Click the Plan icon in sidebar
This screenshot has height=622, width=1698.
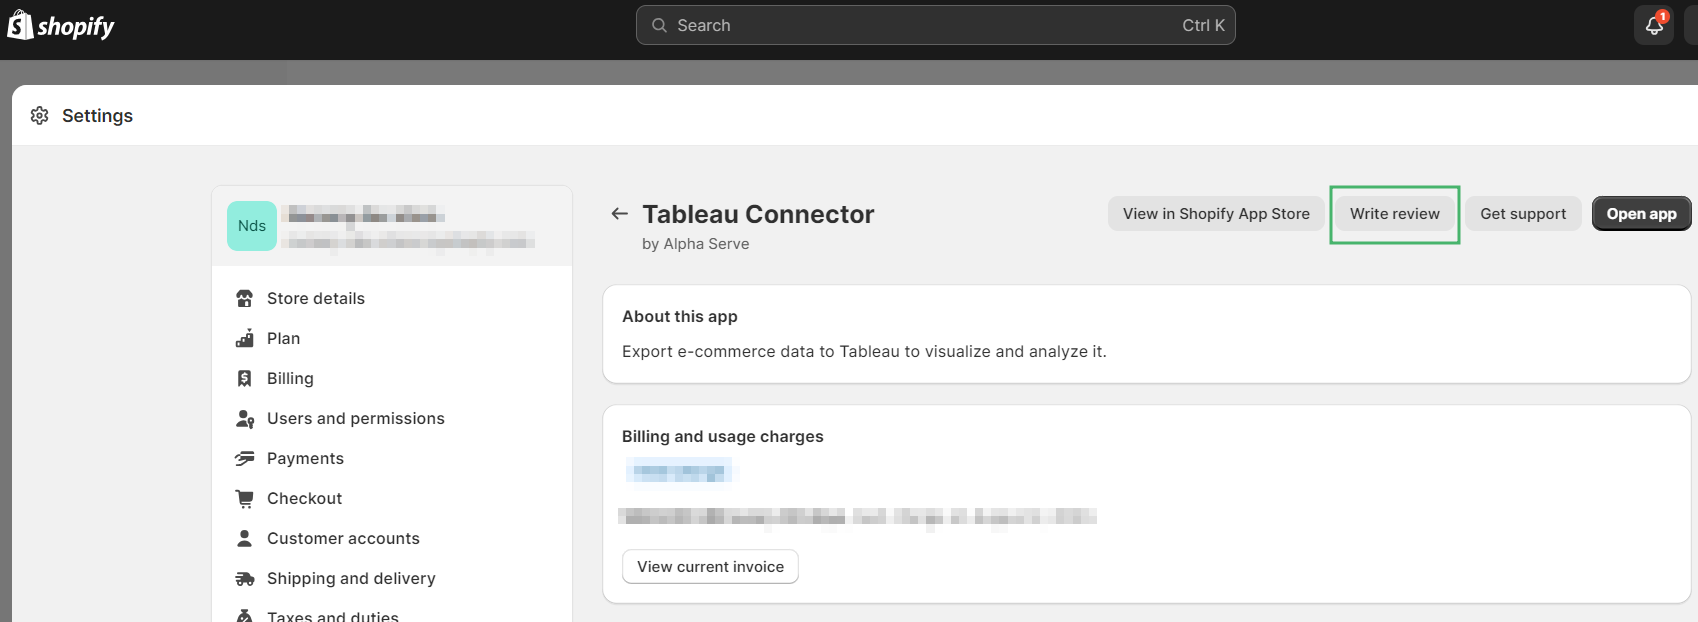tap(245, 339)
